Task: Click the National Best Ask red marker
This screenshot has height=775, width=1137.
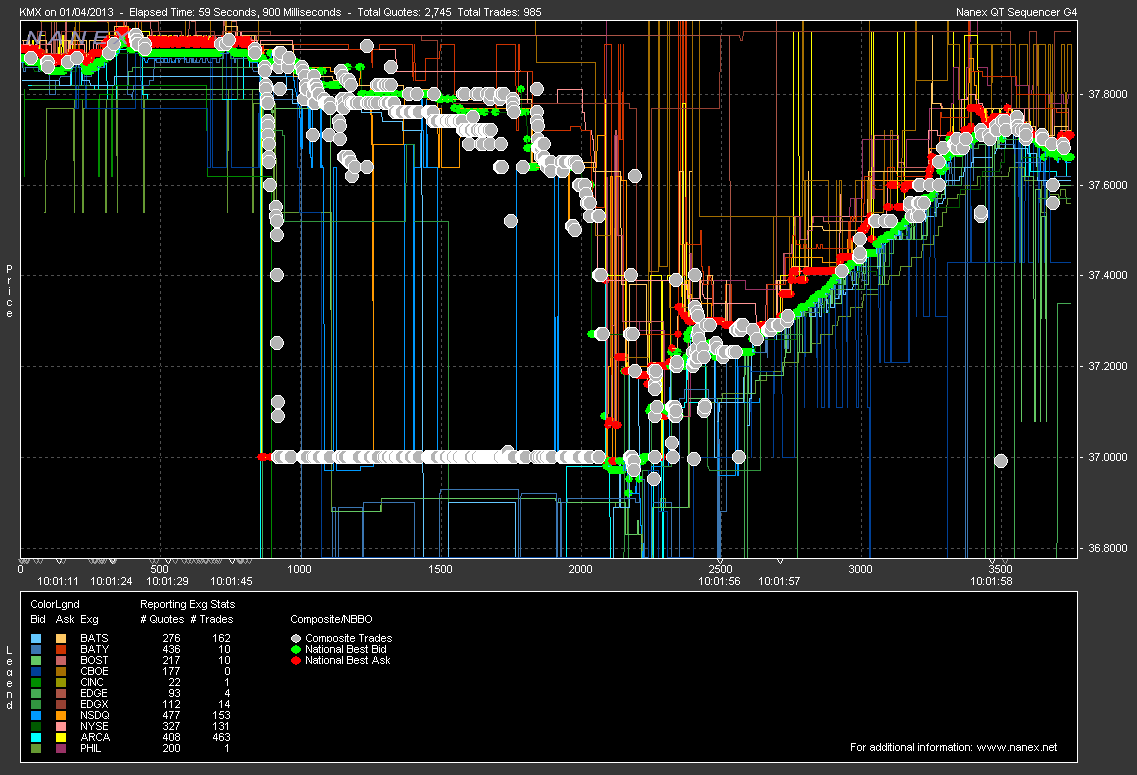Action: click(x=296, y=660)
